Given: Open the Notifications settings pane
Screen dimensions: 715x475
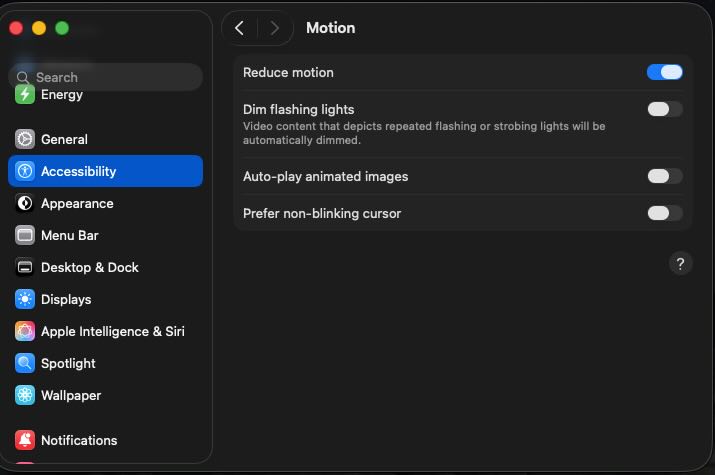Looking at the screenshot, I should point(105,440).
